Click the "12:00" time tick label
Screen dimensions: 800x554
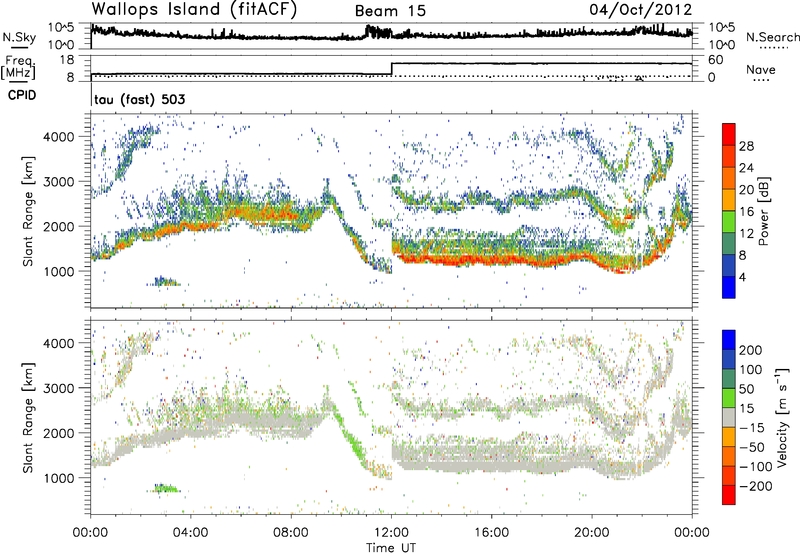[391, 533]
